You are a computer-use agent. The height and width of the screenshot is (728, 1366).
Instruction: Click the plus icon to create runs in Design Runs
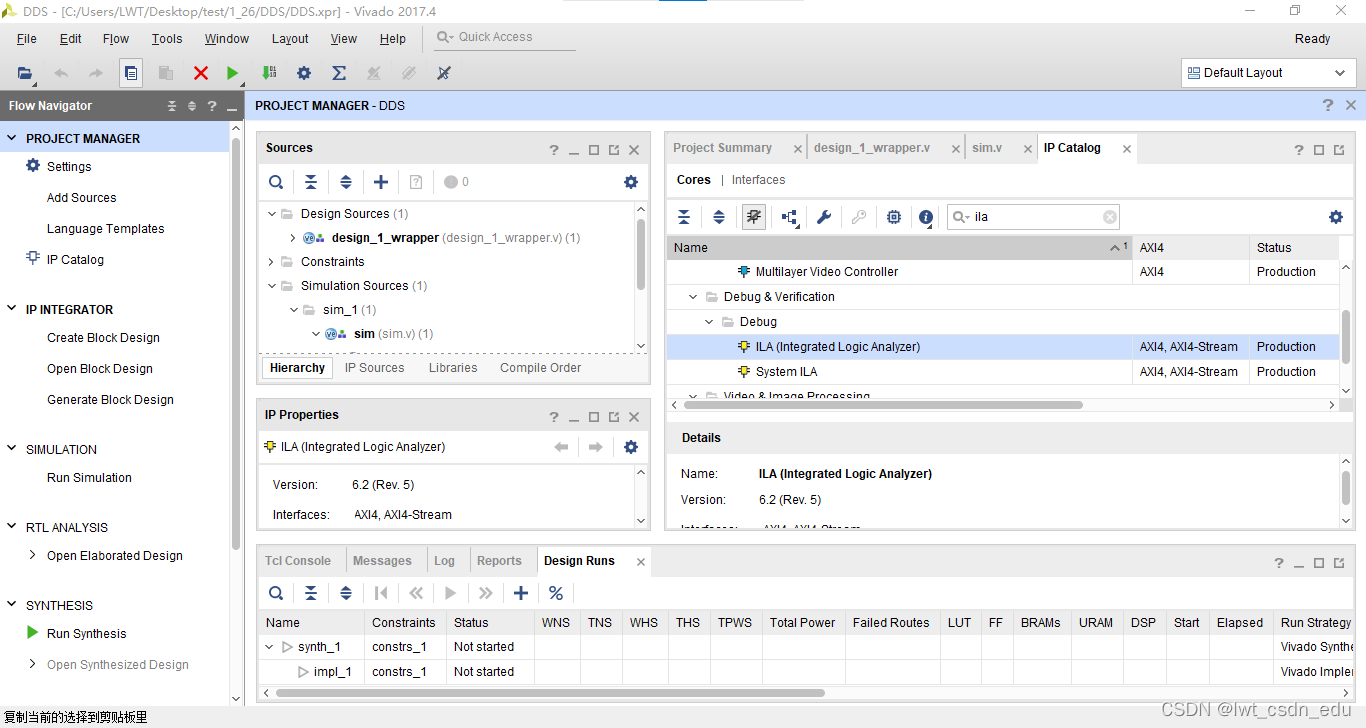click(521, 593)
